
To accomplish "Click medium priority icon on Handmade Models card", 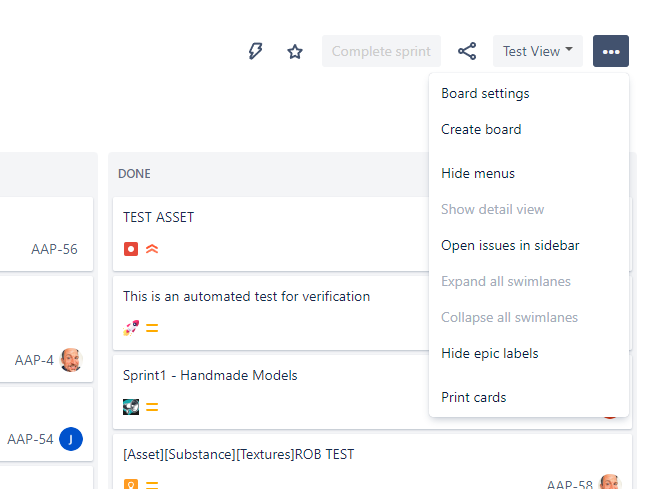I will pos(152,407).
